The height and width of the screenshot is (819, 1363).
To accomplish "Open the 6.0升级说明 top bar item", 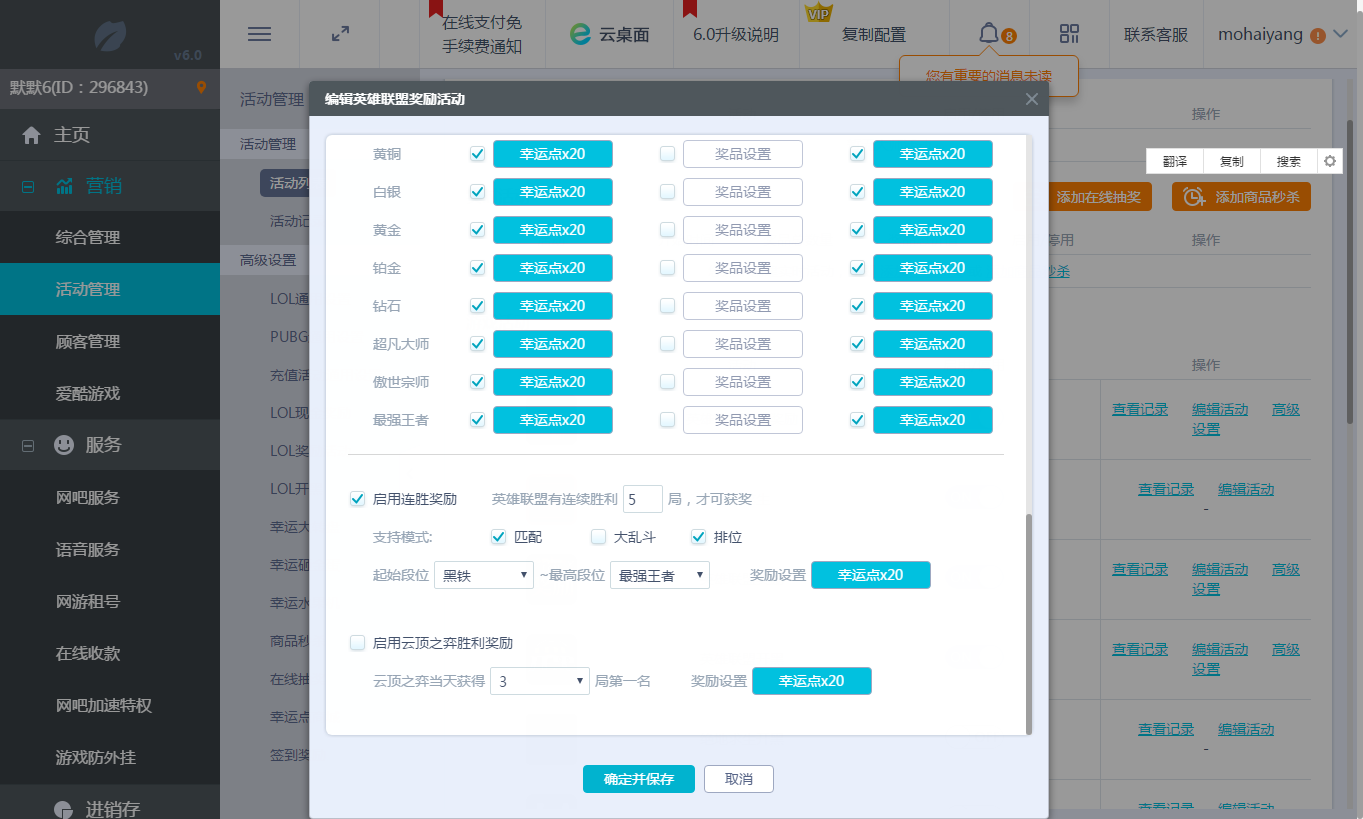I will [735, 34].
